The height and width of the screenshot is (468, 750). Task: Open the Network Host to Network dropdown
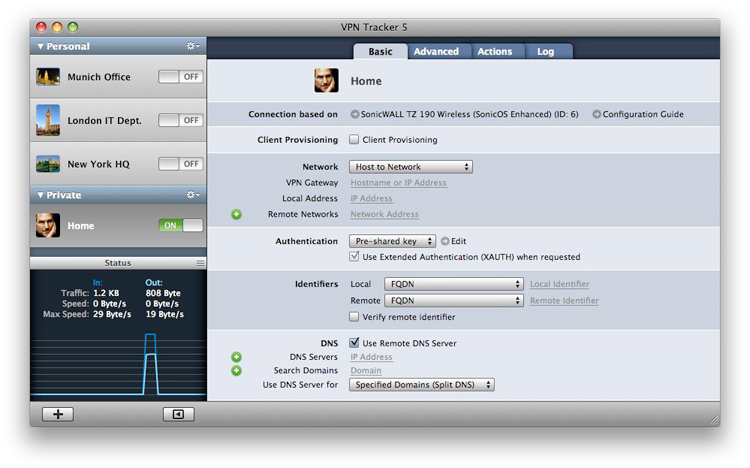tap(411, 167)
